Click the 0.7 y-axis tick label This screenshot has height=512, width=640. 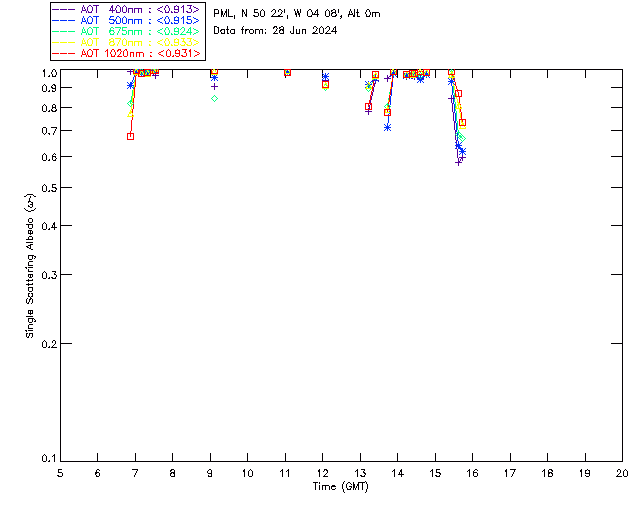coord(49,131)
